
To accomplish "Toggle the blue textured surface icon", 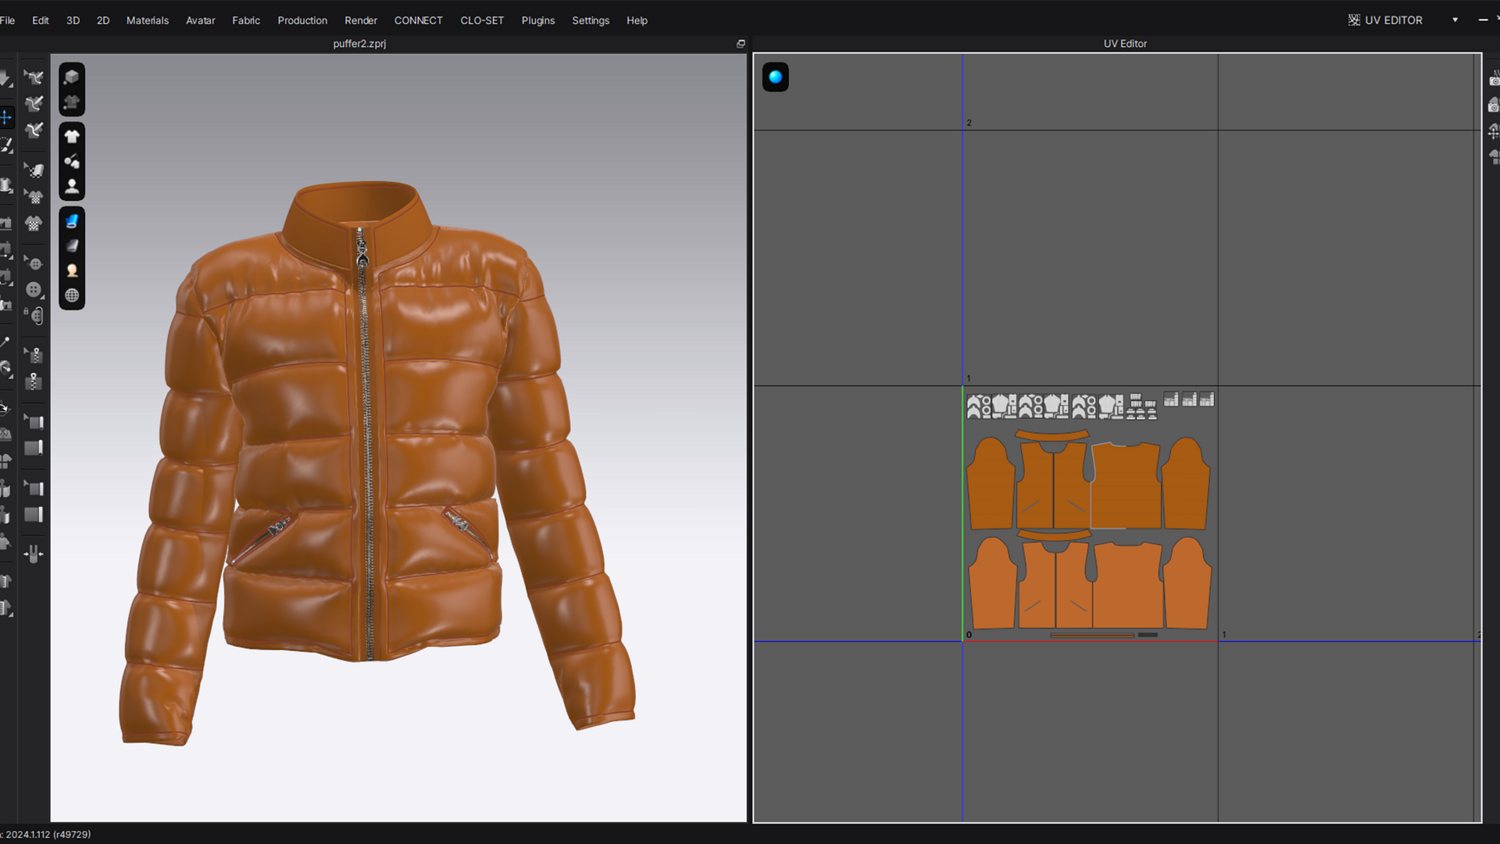I will click(x=72, y=221).
